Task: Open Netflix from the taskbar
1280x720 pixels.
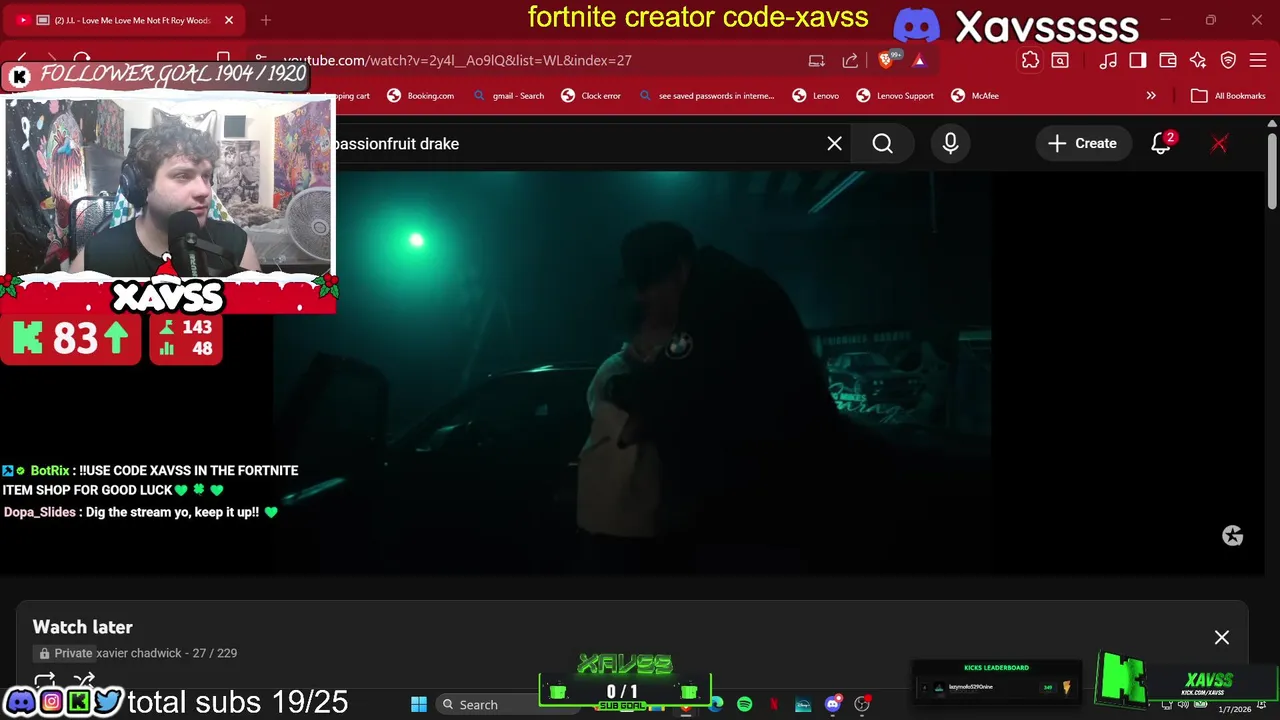Action: [773, 704]
